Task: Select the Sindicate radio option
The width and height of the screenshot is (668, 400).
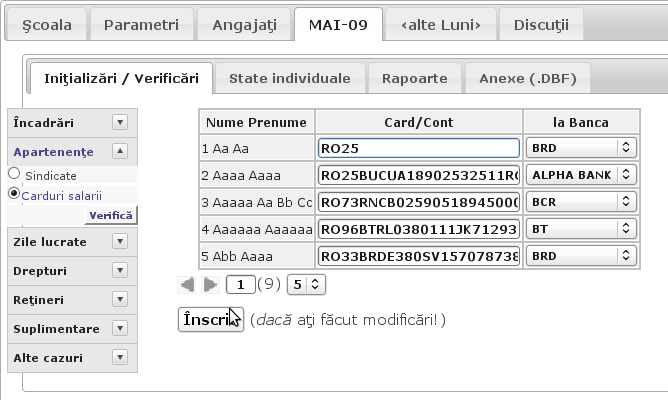Action: (14, 174)
